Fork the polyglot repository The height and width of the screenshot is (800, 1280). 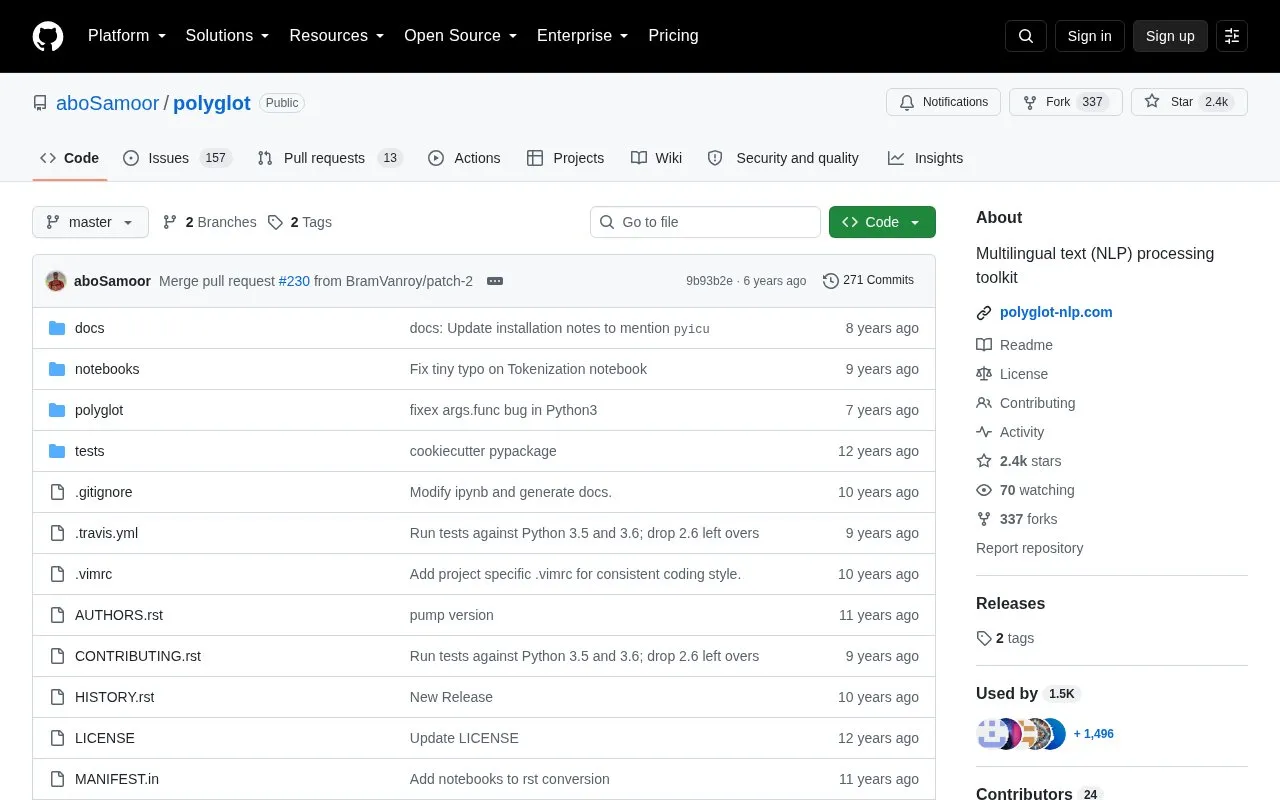(x=1066, y=102)
